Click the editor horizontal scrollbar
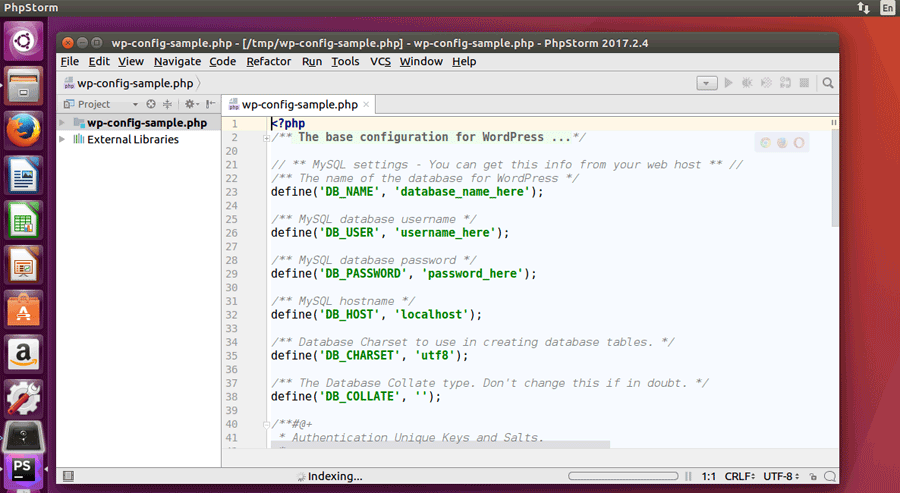Viewport: 900px width, 493px height. click(x=440, y=445)
